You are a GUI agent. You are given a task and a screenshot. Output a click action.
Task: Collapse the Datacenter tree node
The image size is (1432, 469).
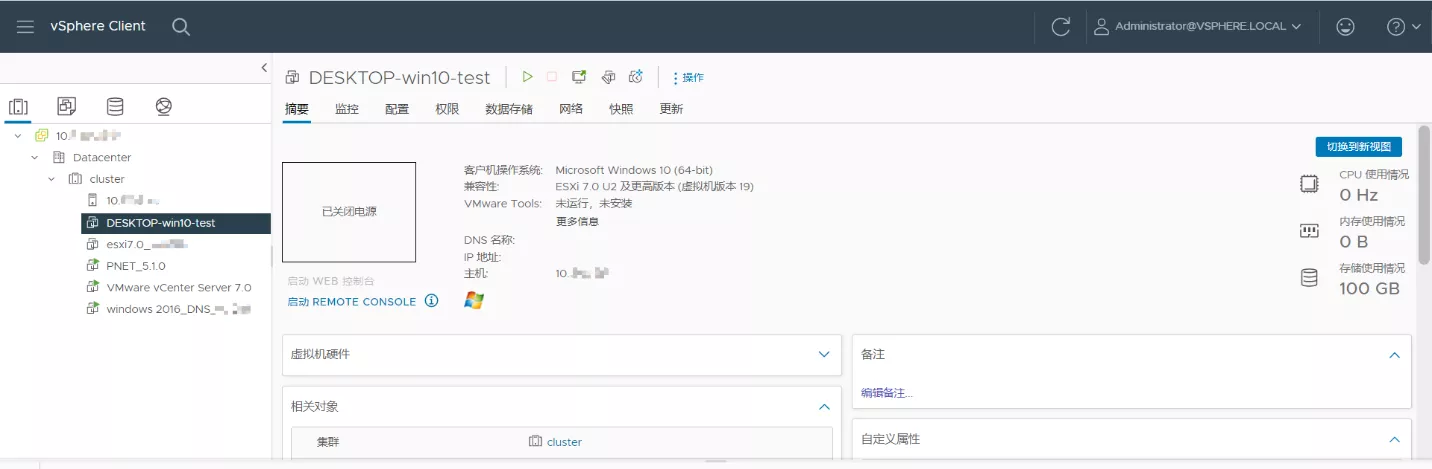pyautogui.click(x=35, y=157)
